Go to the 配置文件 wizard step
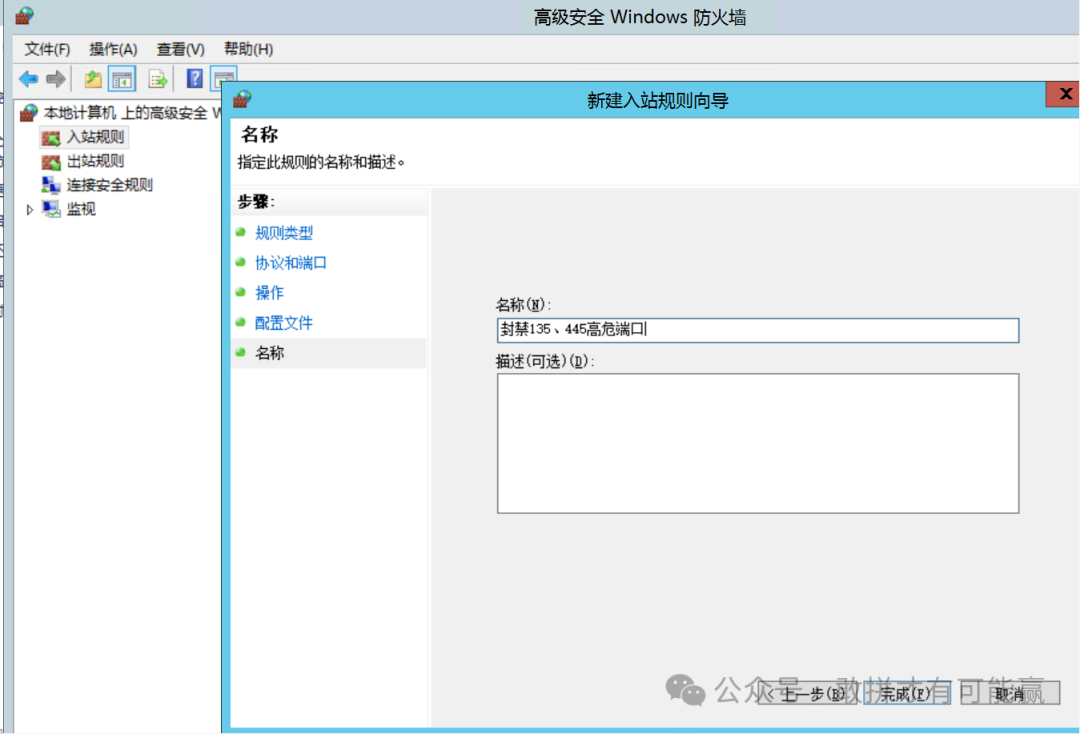The image size is (1080, 734). click(x=284, y=322)
